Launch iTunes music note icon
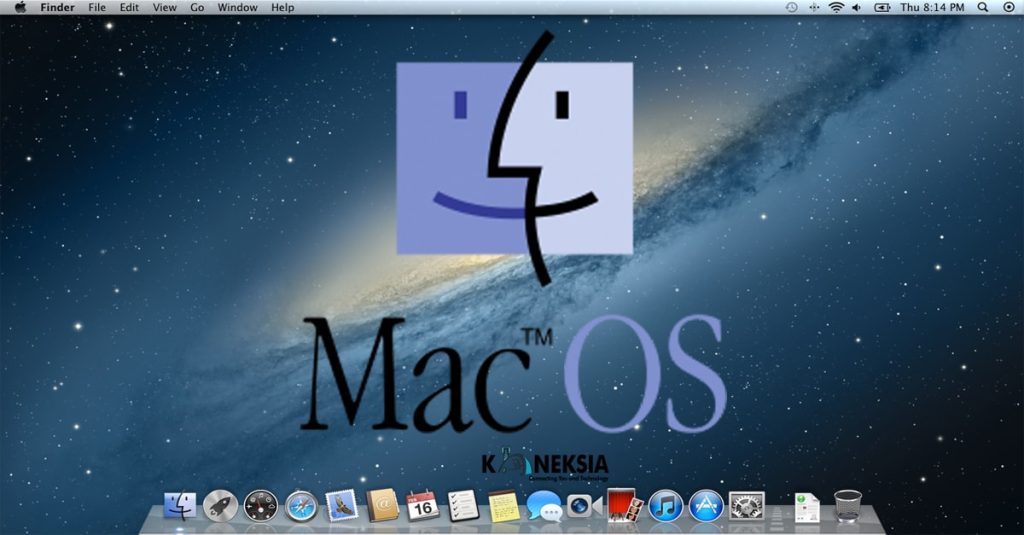This screenshot has height=535, width=1024. point(665,506)
